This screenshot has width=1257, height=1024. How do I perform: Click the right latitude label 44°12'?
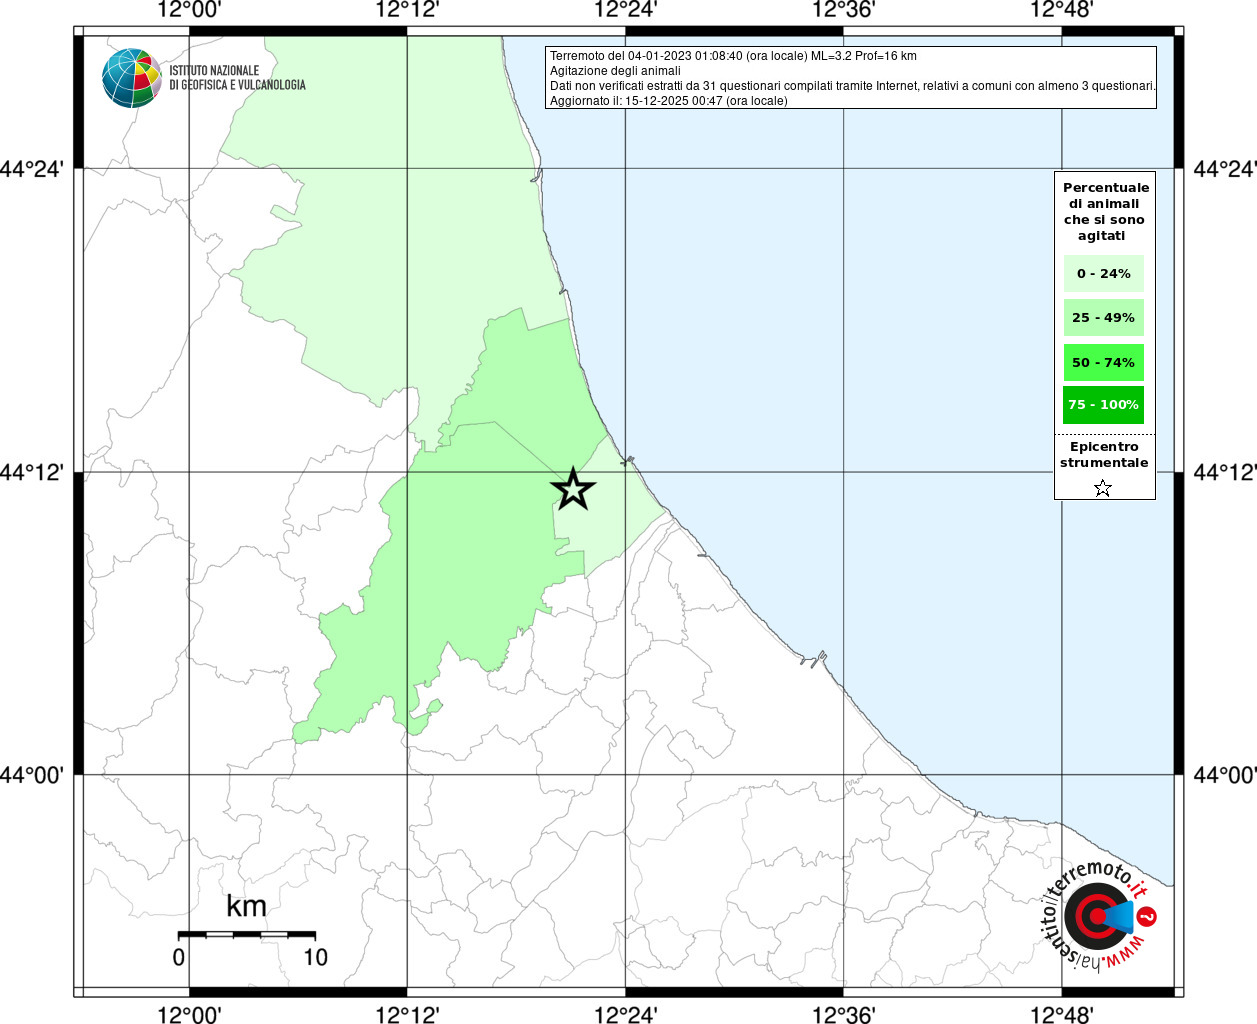pyautogui.click(x=1225, y=472)
